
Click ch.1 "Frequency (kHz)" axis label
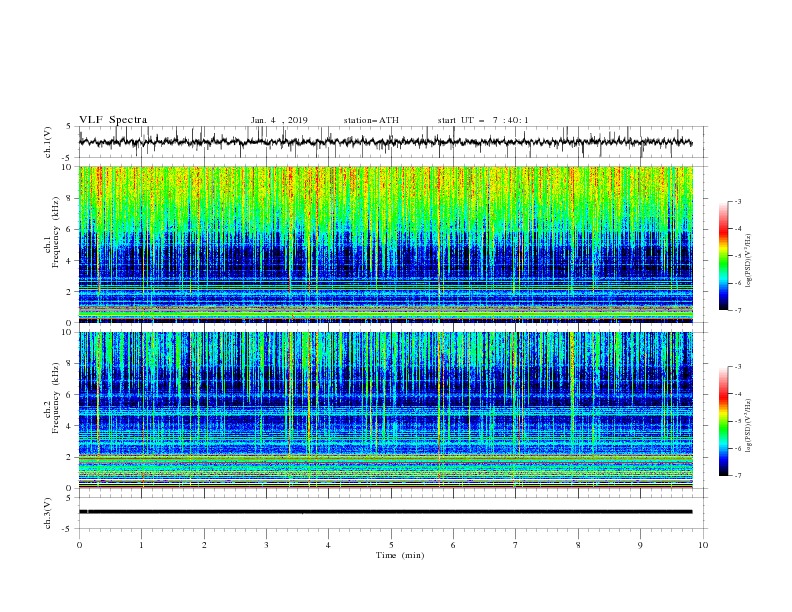pos(56,232)
